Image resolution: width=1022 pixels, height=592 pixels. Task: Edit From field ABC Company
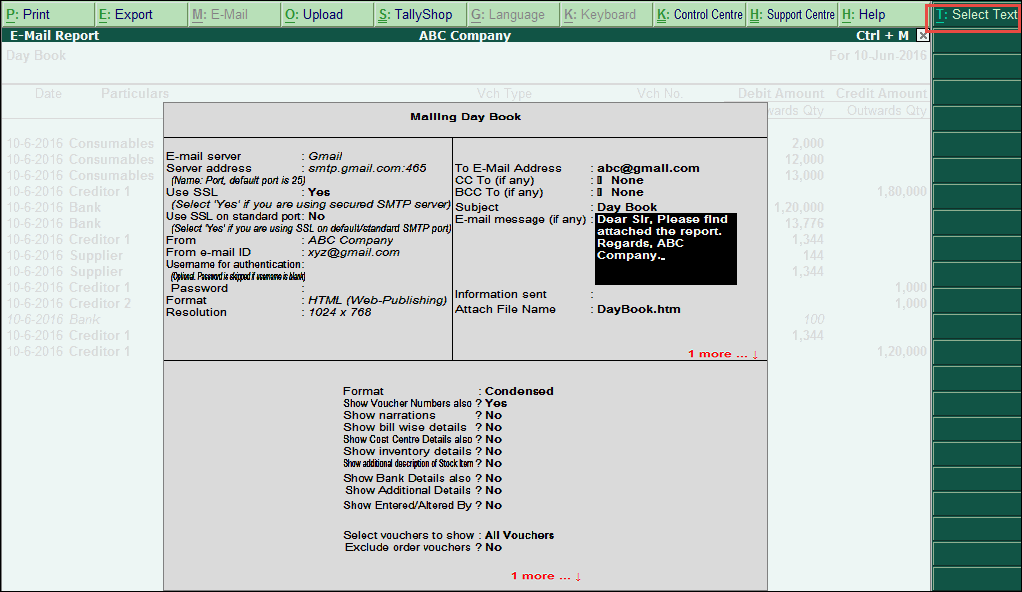(351, 241)
